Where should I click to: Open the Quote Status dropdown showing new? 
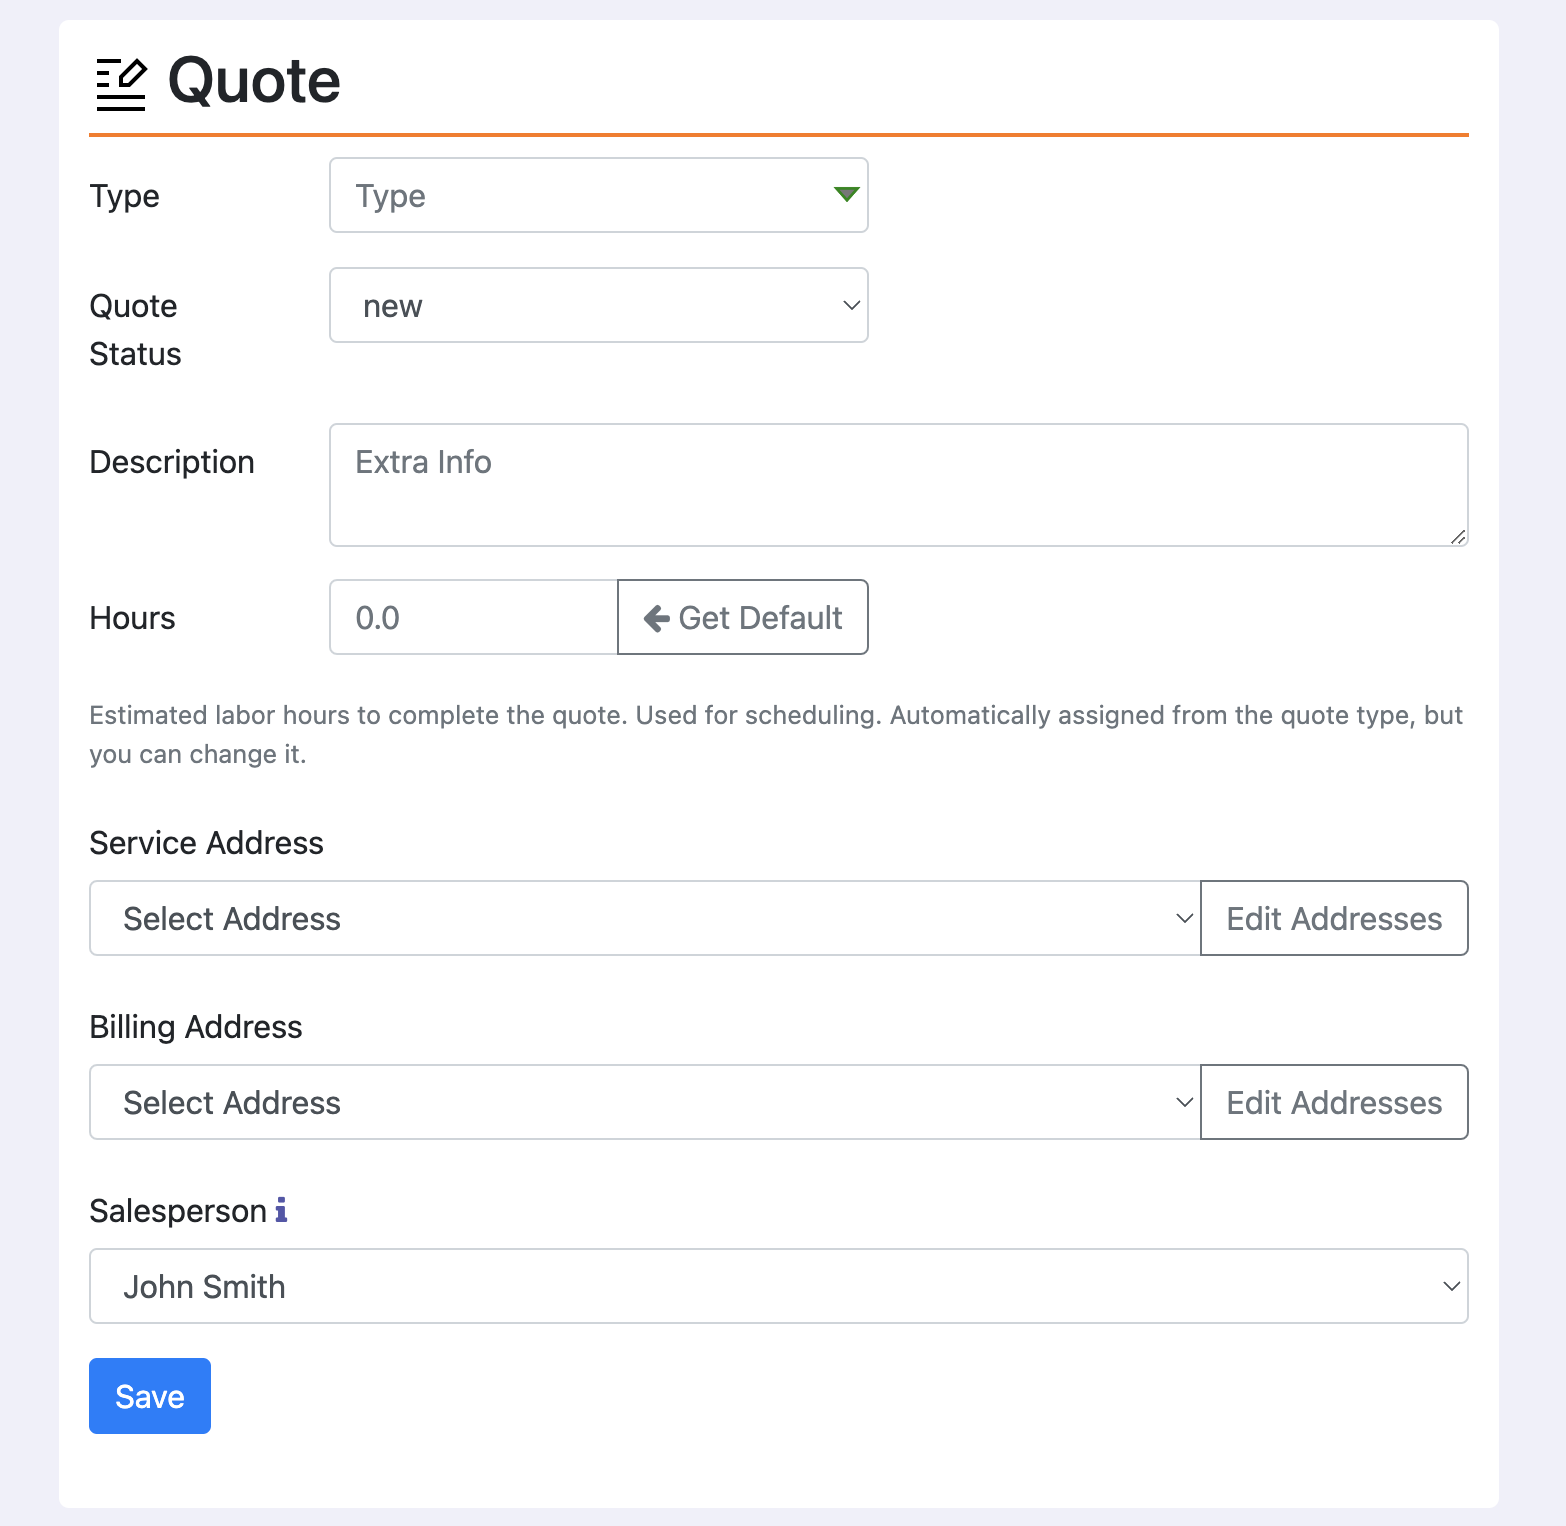pyautogui.click(x=598, y=305)
